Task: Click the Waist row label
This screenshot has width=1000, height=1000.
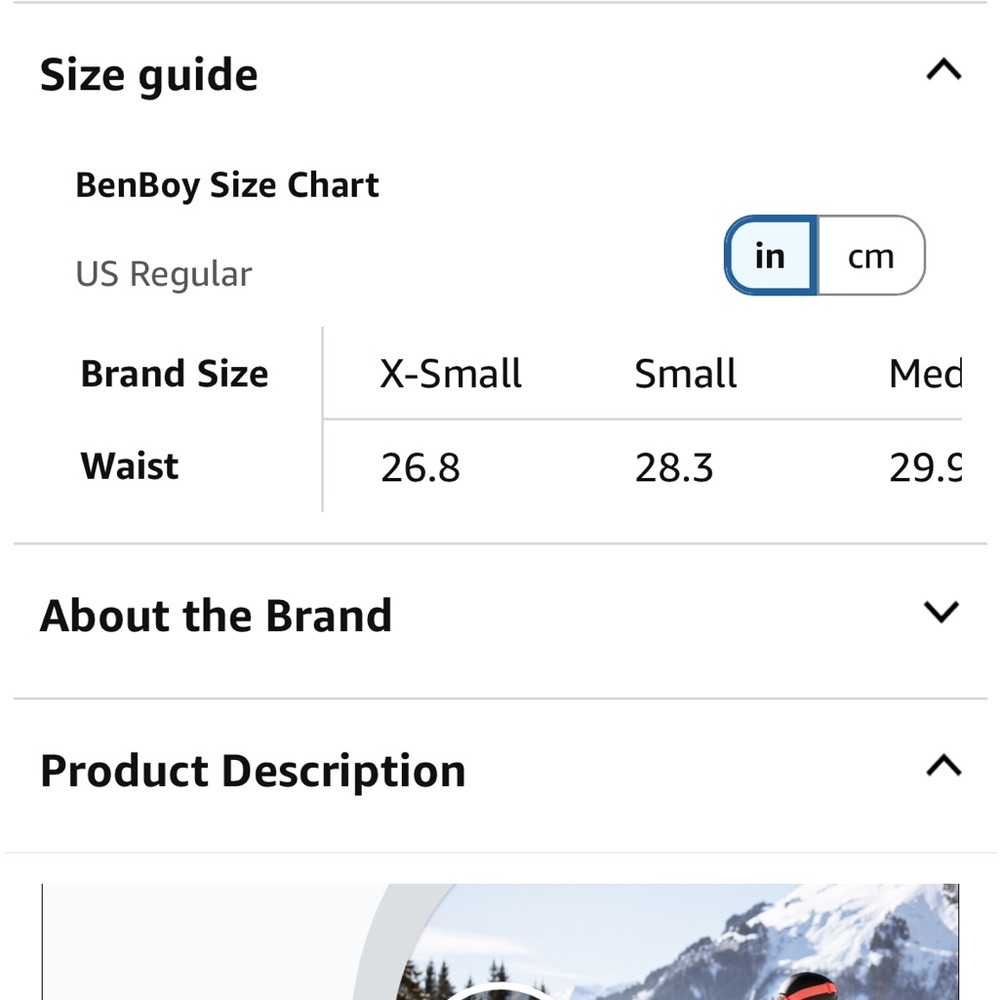Action: 129,465
